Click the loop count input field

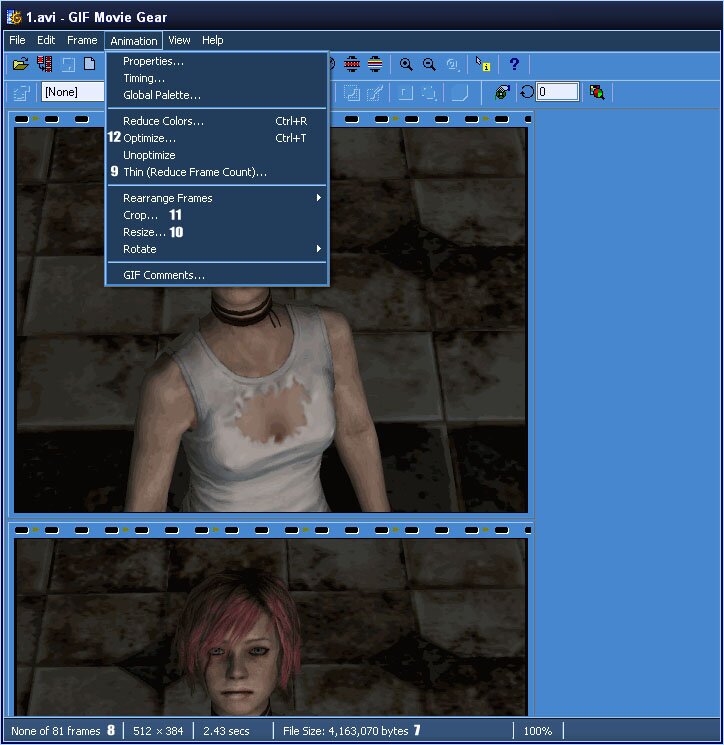(557, 92)
